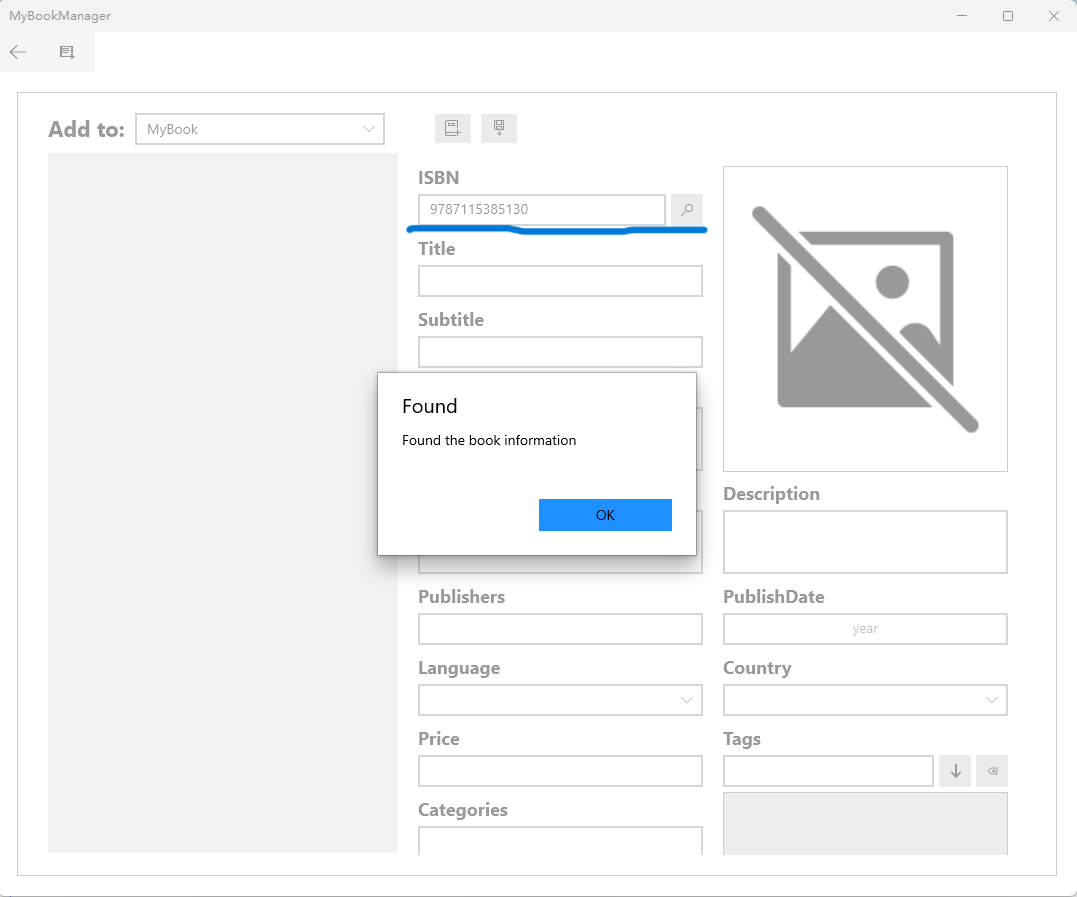
Task: Minimize the MyBookManager window
Action: [x=962, y=16]
